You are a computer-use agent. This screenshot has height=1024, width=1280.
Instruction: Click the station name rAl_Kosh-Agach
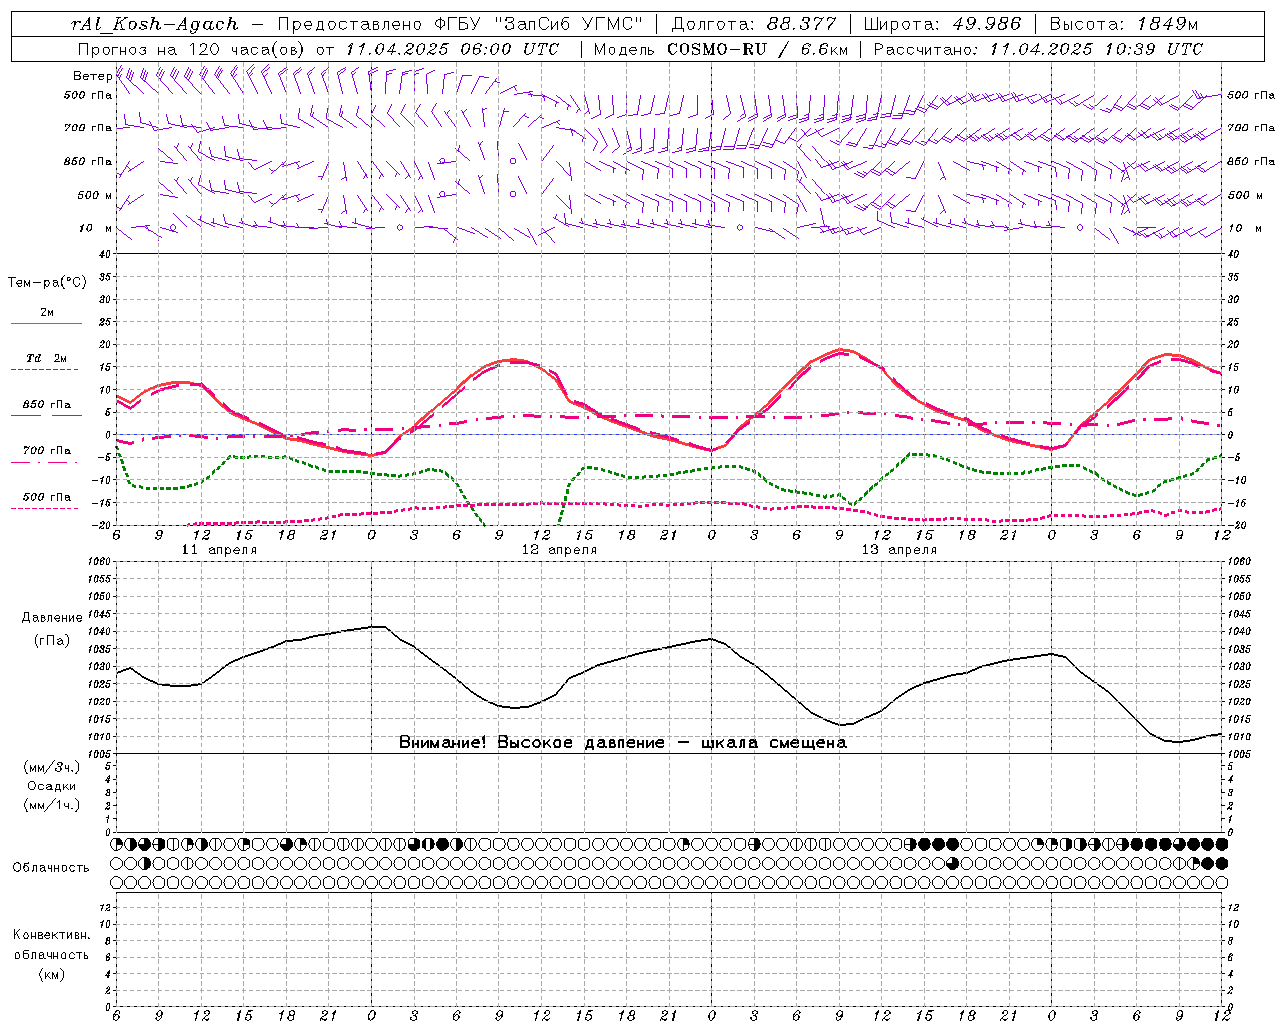[156, 24]
